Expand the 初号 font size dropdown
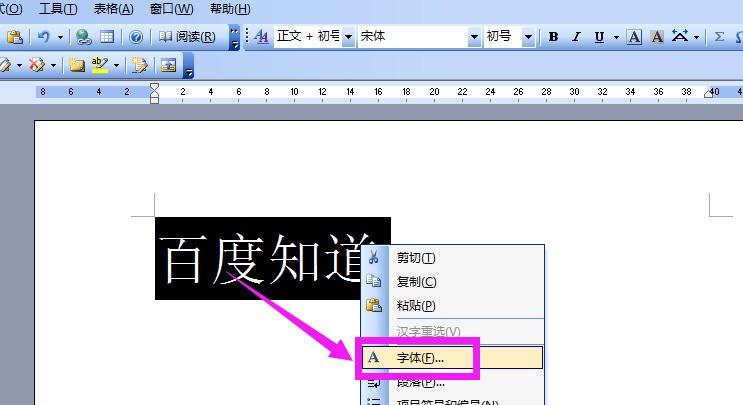This screenshot has width=743, height=405. coord(528,37)
